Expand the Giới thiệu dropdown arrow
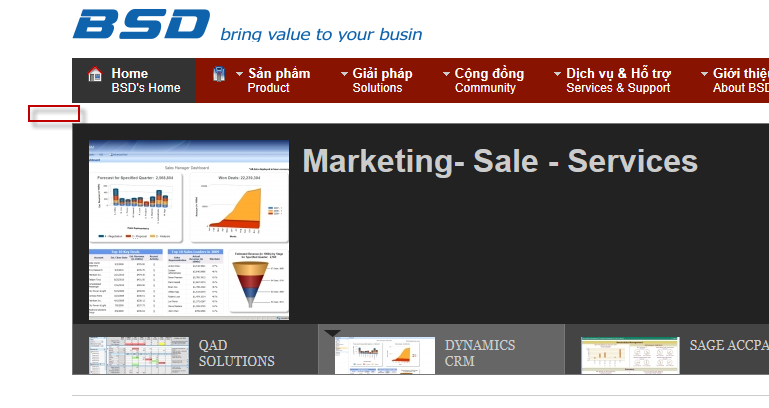Image resolution: width=769 pixels, height=408 pixels. (704, 74)
